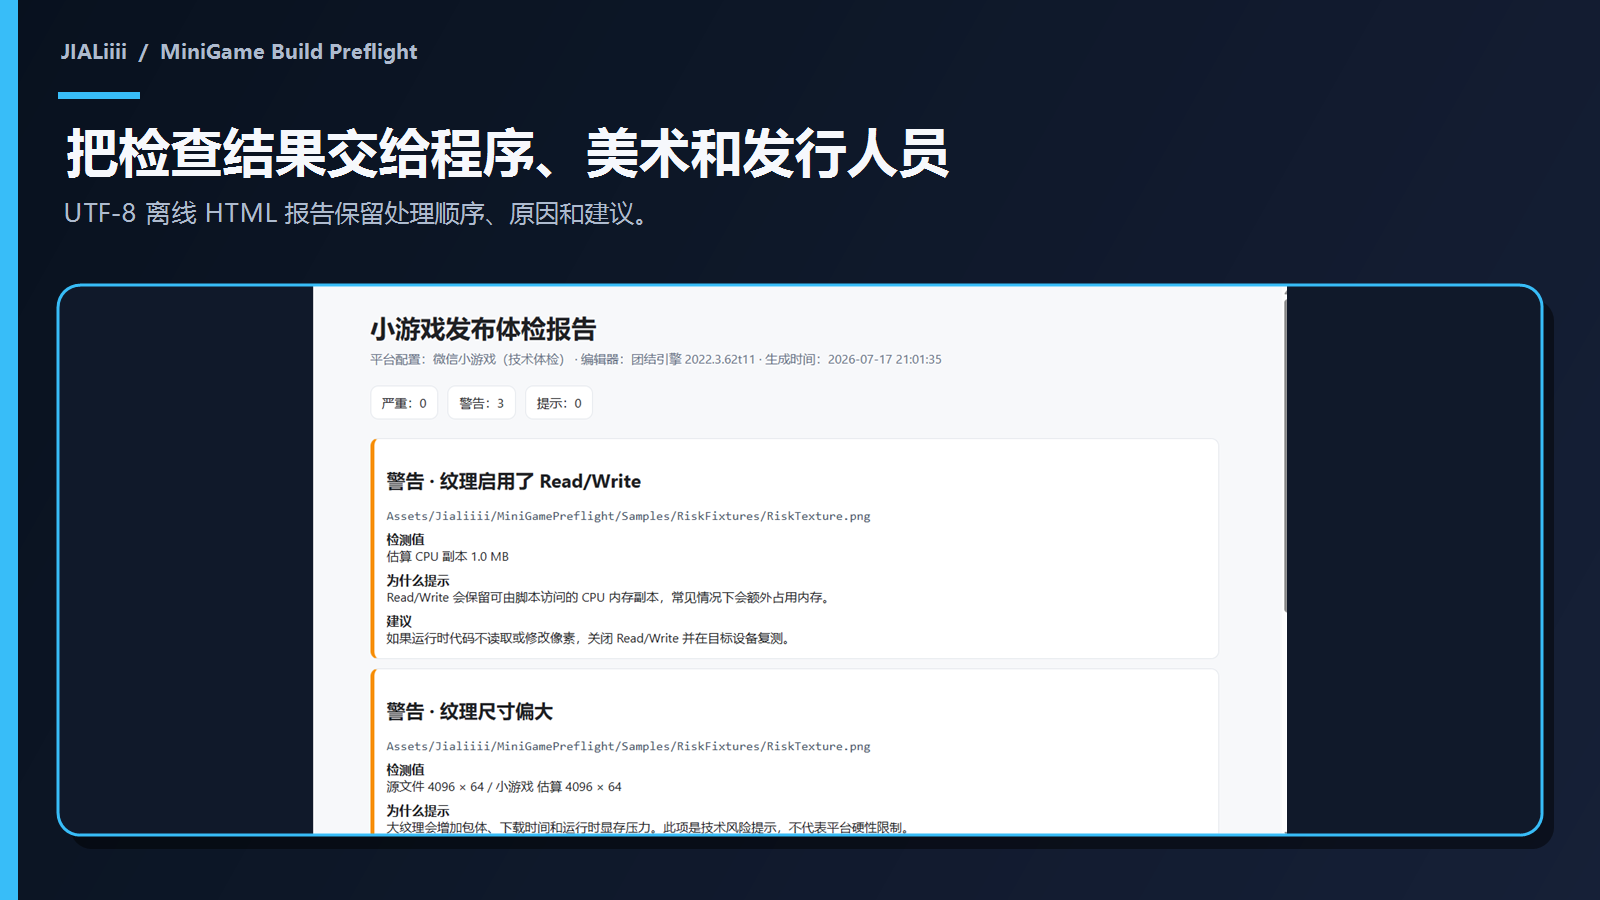This screenshot has height=900, width=1600.
Task: Click the 源文件 4096 × 64 detected value
Action: click(x=504, y=787)
